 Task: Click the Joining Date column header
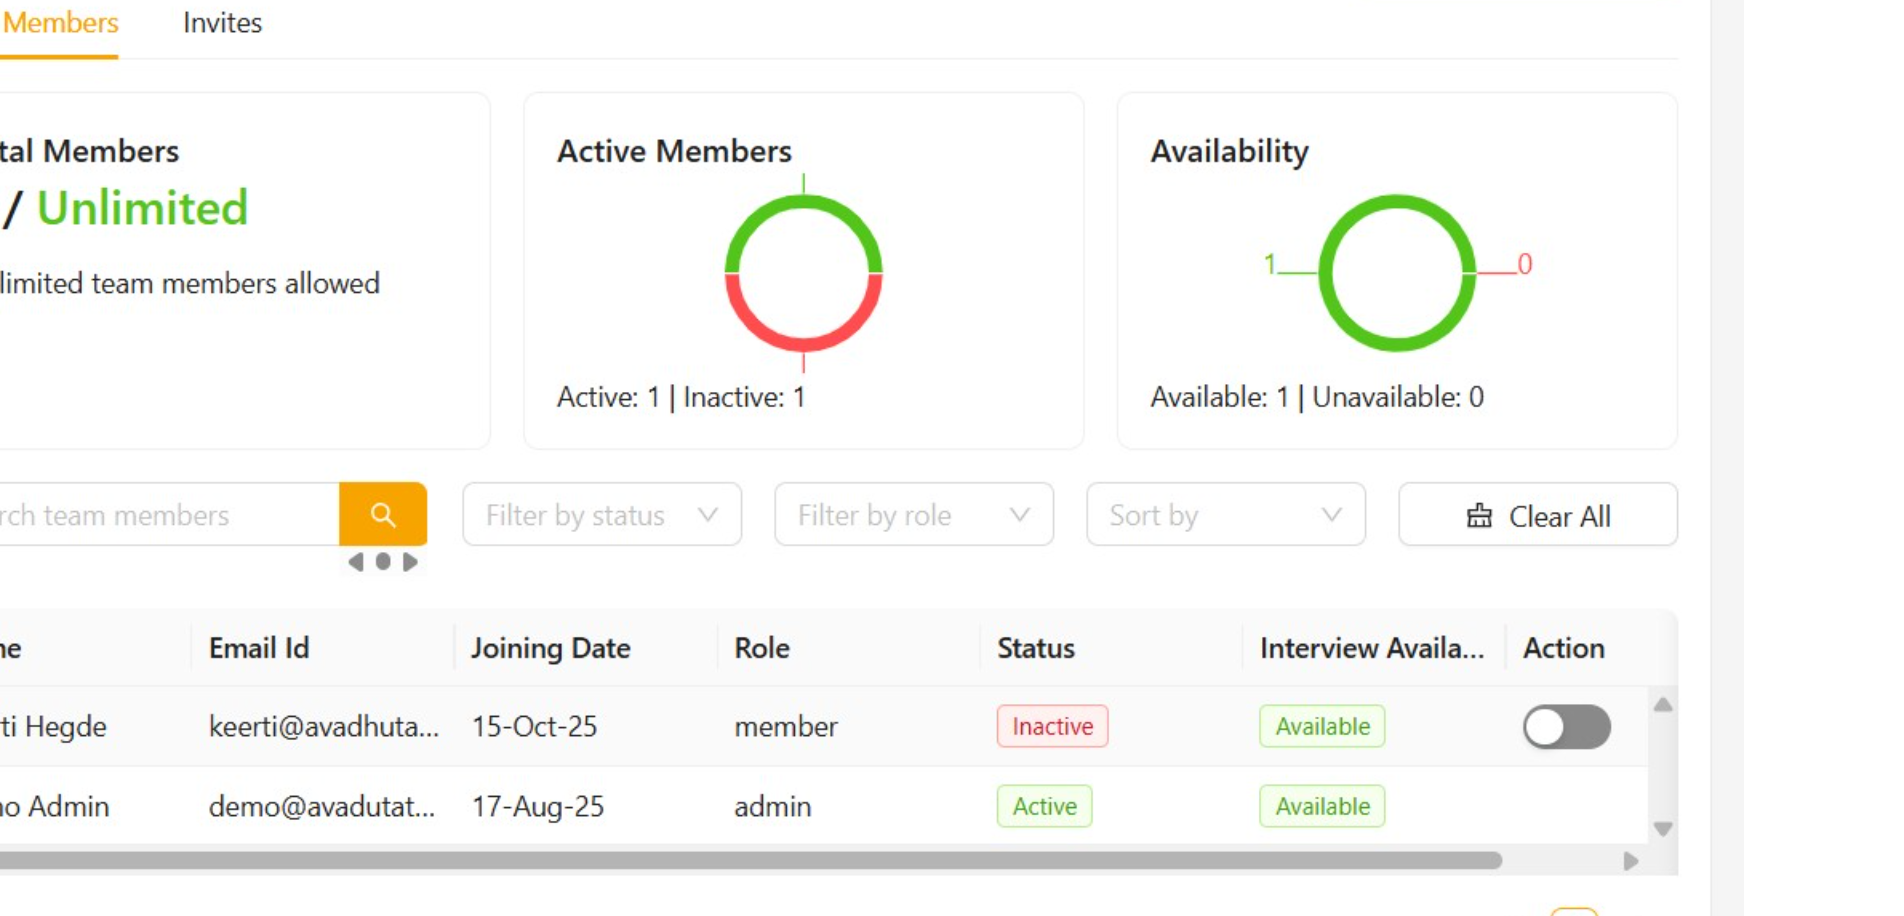pyautogui.click(x=550, y=648)
